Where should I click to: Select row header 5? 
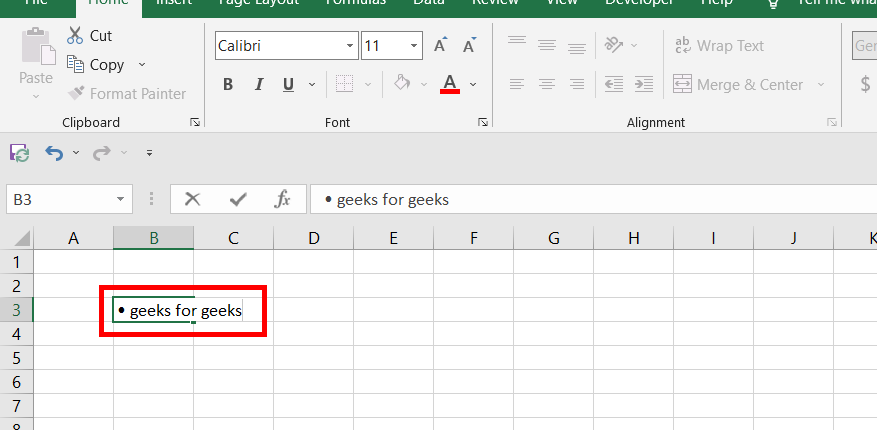16,358
